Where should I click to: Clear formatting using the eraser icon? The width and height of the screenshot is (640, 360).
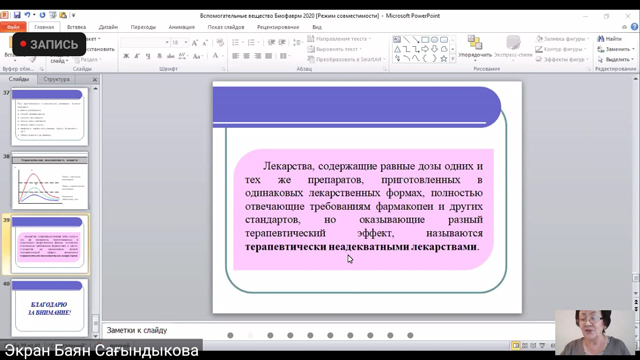[220, 42]
